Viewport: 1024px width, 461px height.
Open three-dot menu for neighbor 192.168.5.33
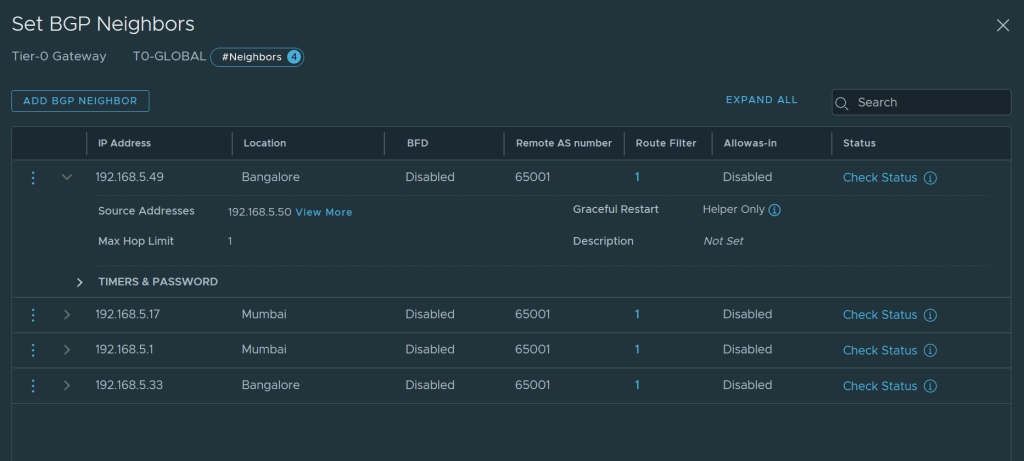[x=33, y=386]
